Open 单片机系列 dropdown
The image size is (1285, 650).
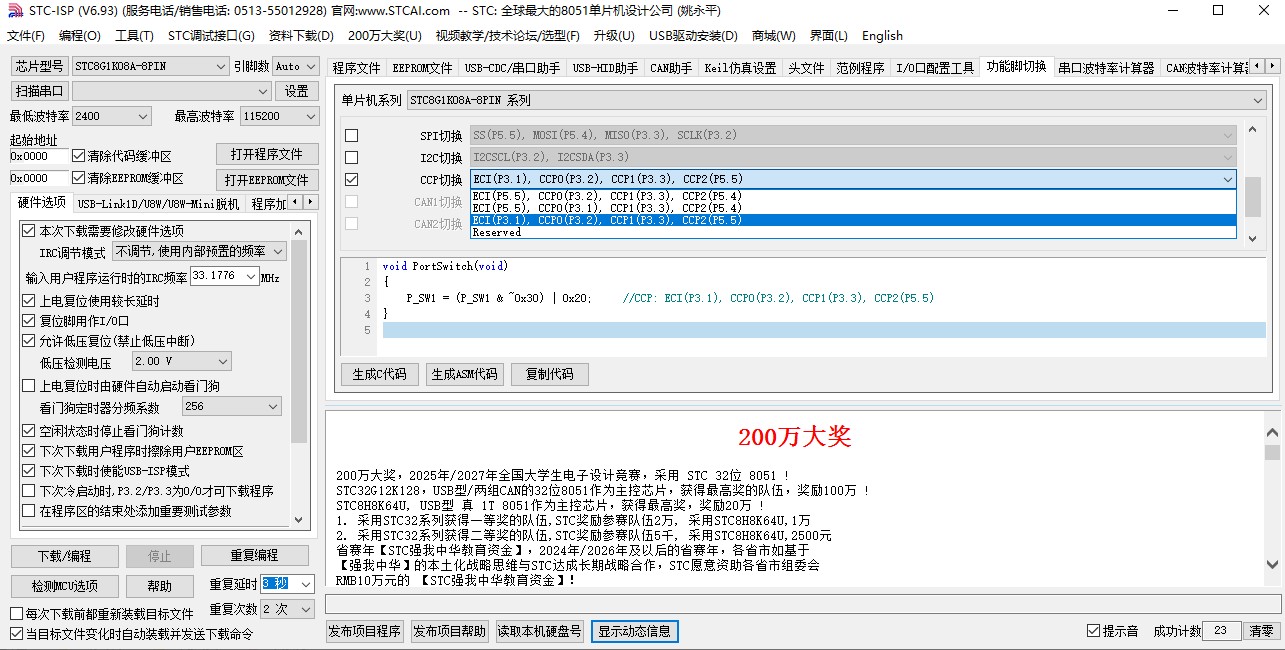[836, 100]
